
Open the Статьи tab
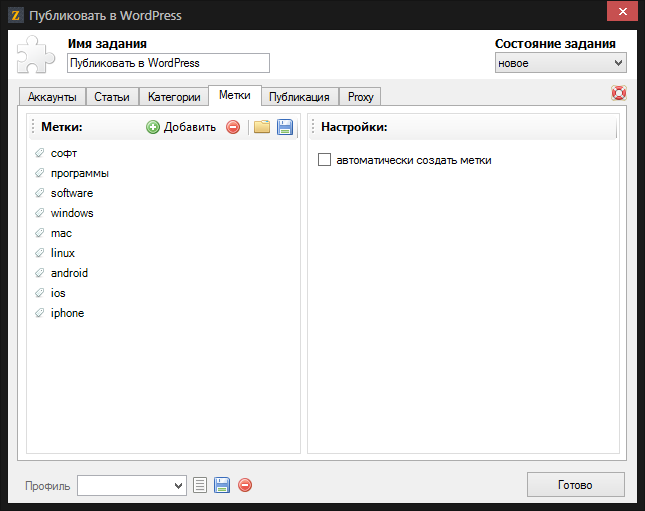pos(112,97)
